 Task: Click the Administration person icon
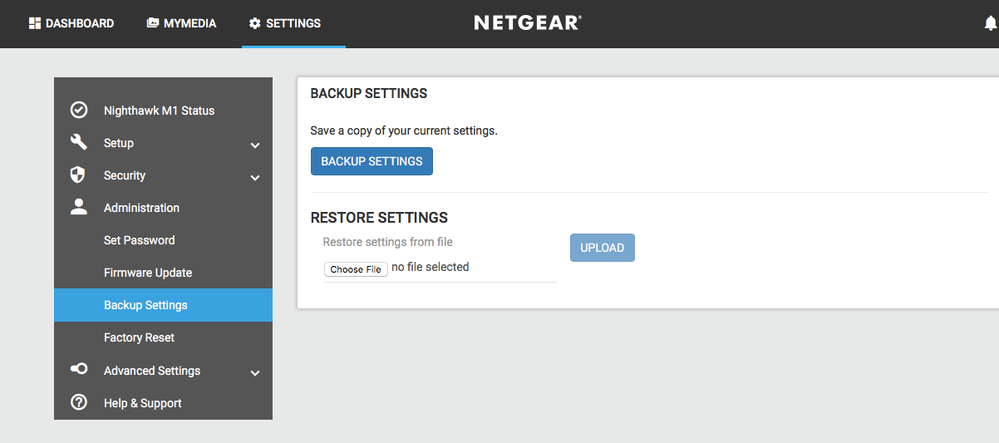78,207
